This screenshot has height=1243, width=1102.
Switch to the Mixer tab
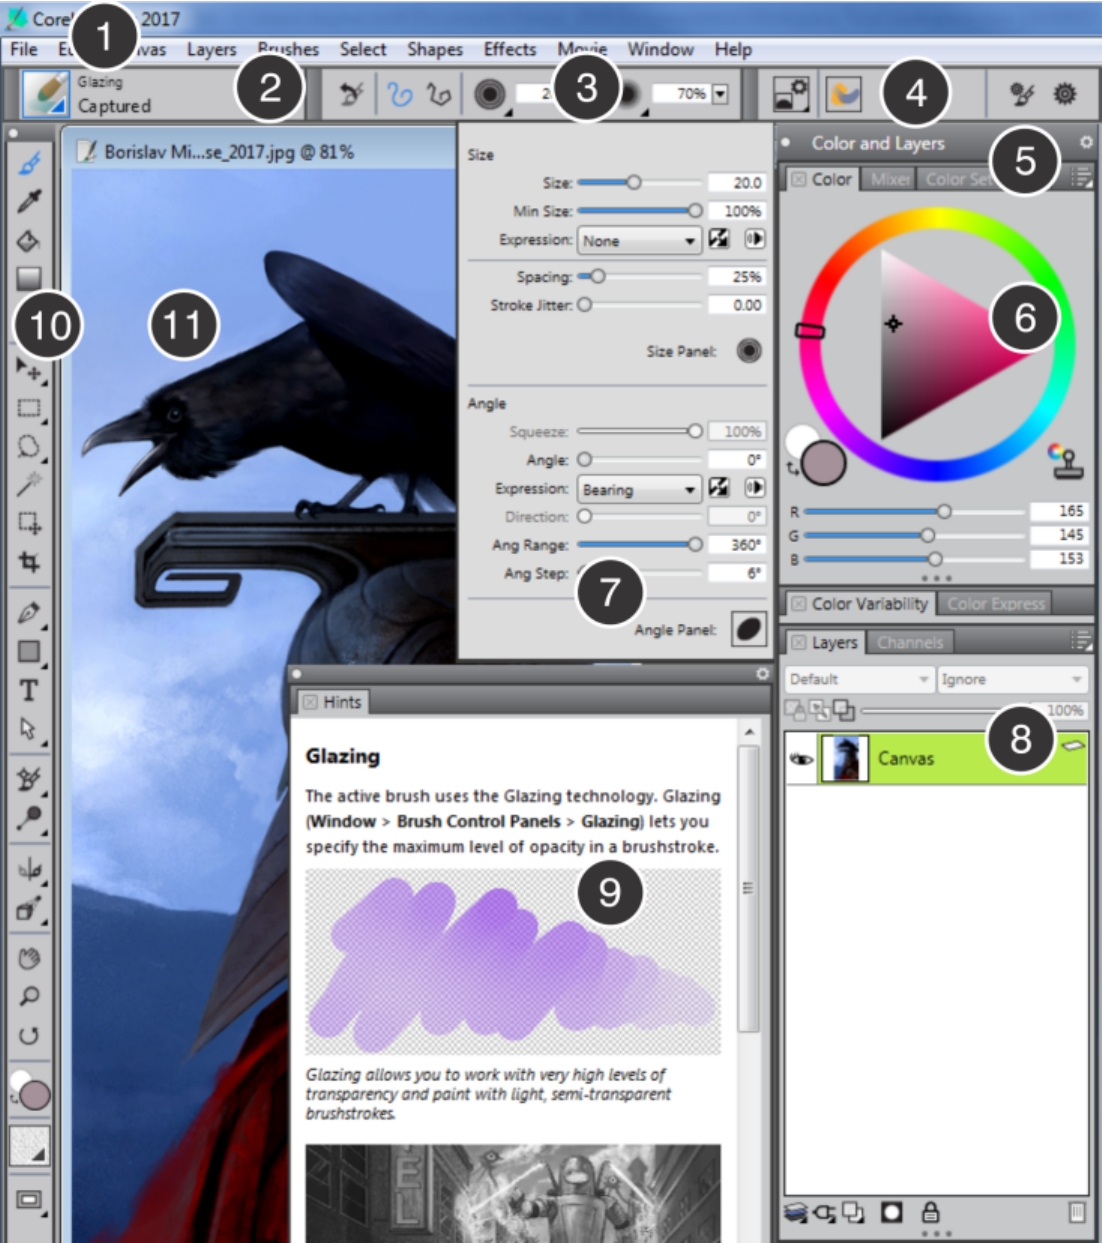(x=889, y=179)
